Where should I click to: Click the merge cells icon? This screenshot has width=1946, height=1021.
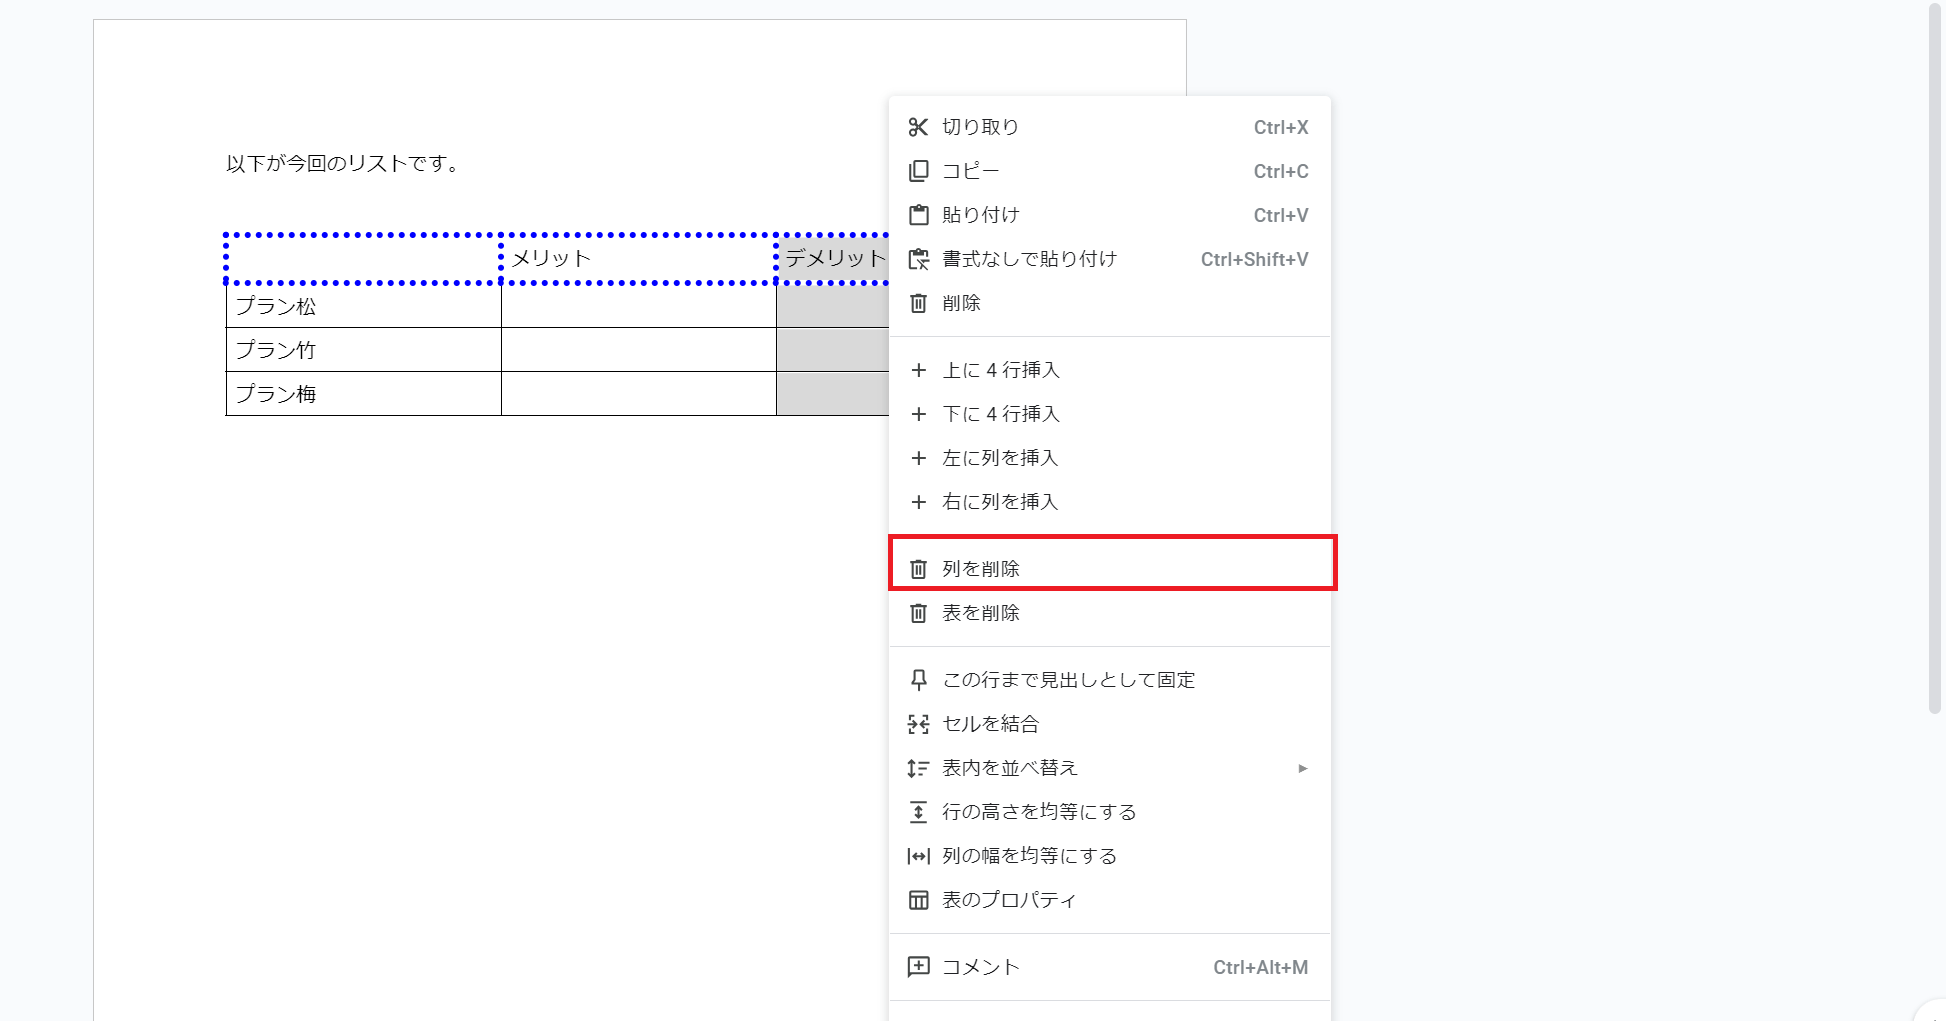pyautogui.click(x=918, y=724)
